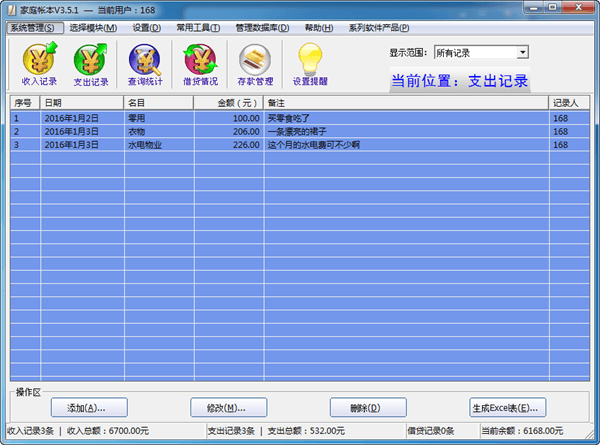Click the 删除(D) button
This screenshot has width=600, height=445.
pos(368,408)
